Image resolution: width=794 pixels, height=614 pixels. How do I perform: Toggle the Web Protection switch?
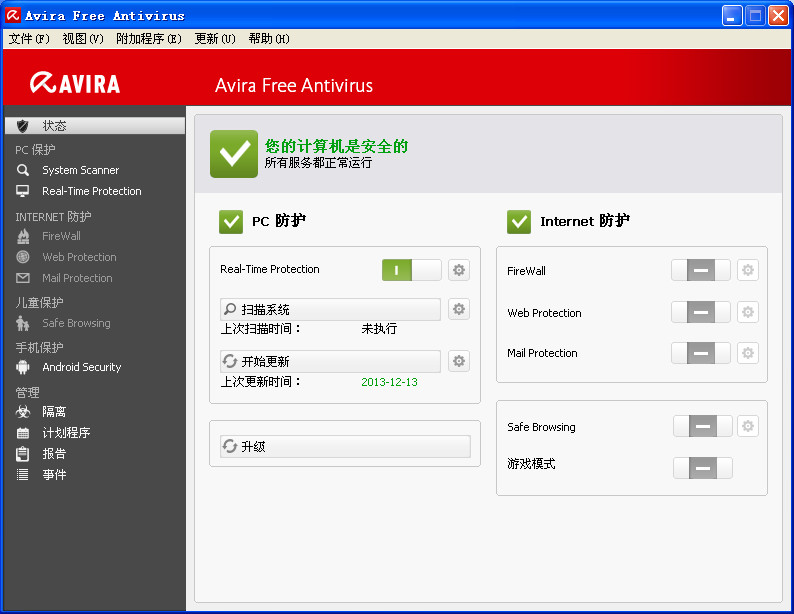pos(701,312)
